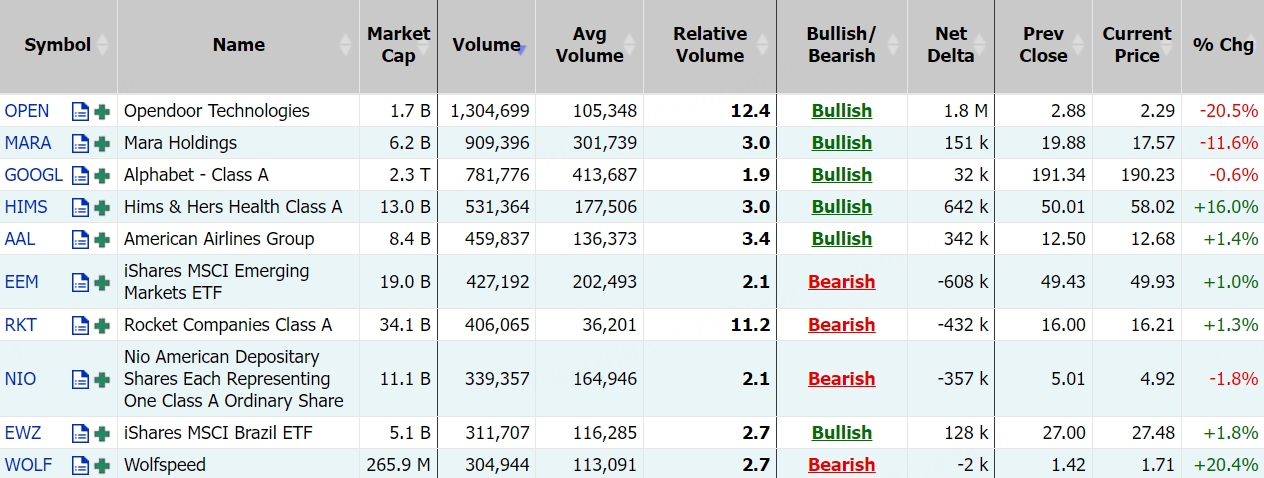Image resolution: width=1264 pixels, height=478 pixels.
Task: Sort by Current Price column header
Action: coord(1137,45)
